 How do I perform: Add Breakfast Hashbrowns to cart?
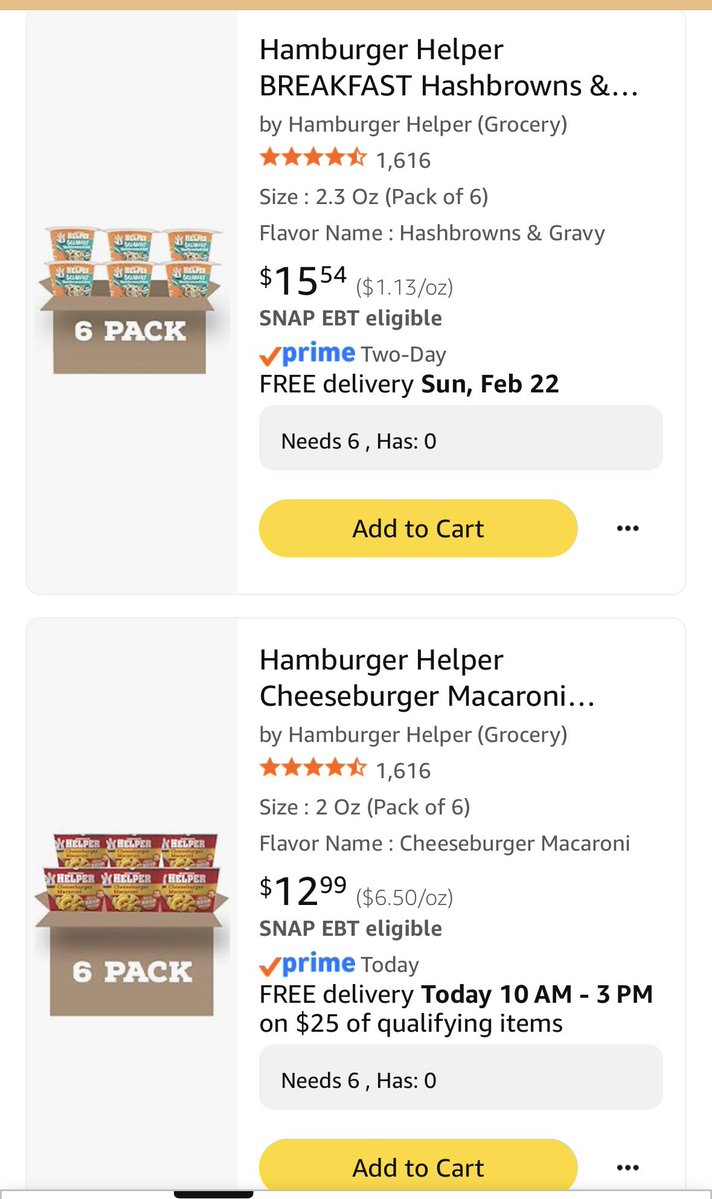pyautogui.click(x=418, y=528)
